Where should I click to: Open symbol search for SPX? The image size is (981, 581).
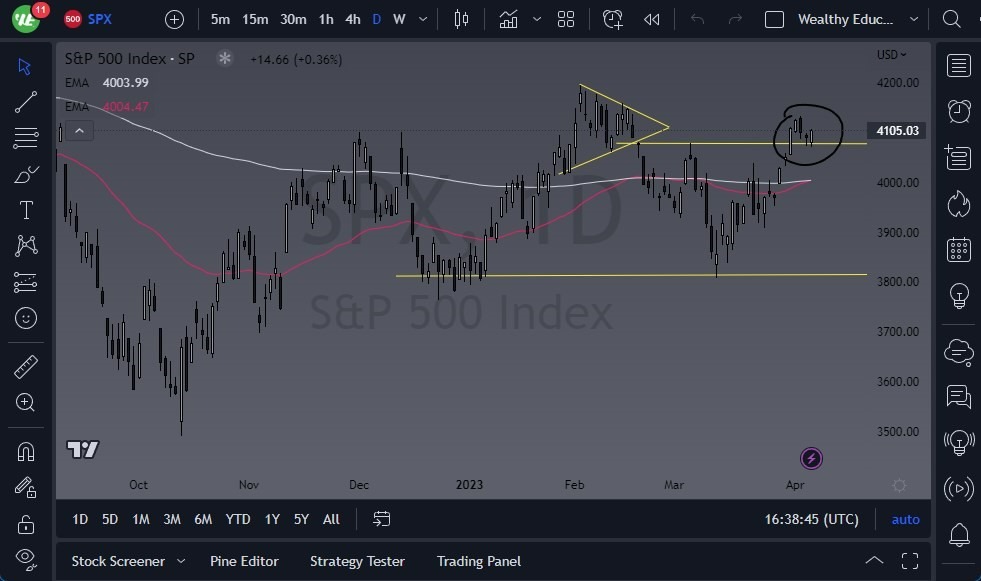click(98, 19)
